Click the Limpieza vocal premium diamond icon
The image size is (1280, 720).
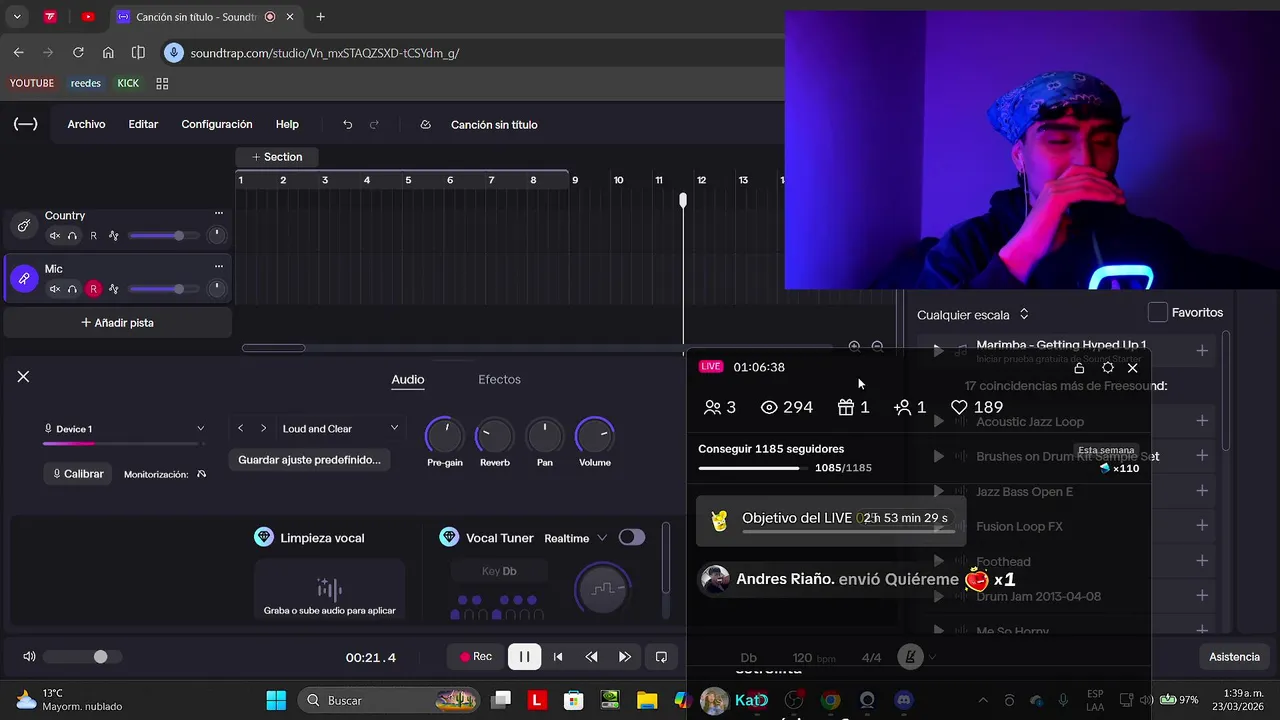(264, 537)
